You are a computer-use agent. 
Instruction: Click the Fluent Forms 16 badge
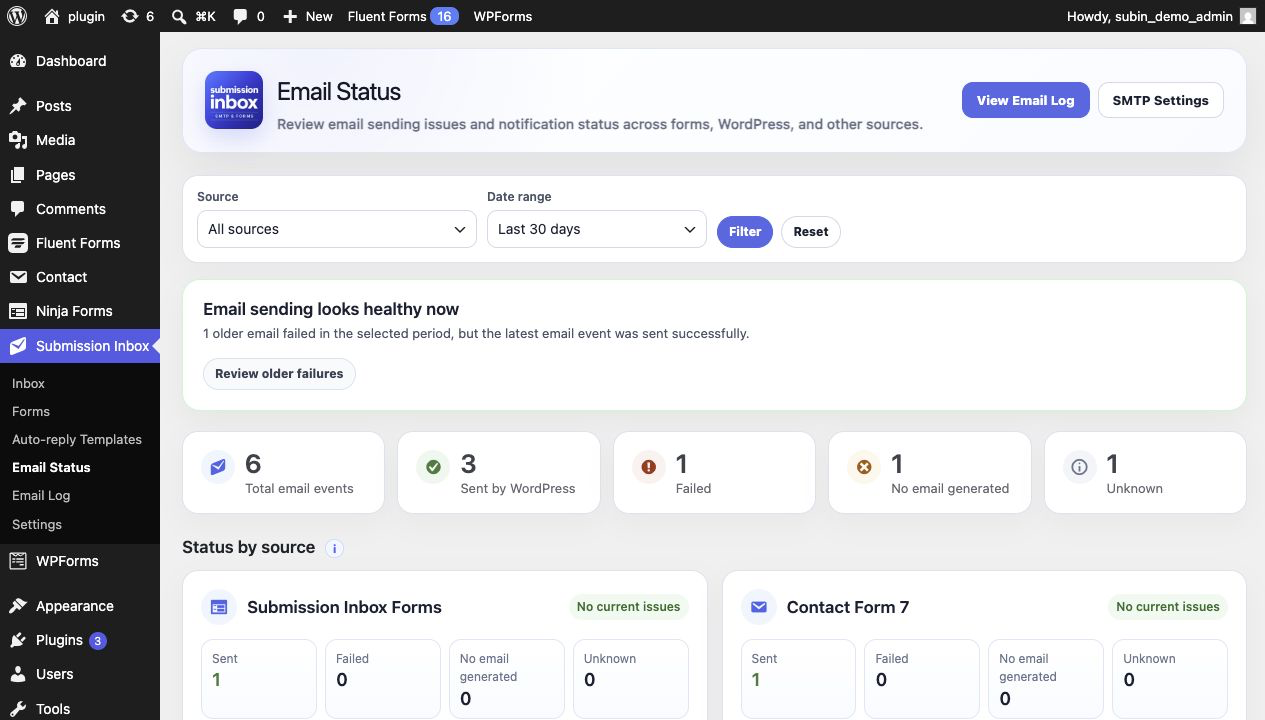point(445,16)
